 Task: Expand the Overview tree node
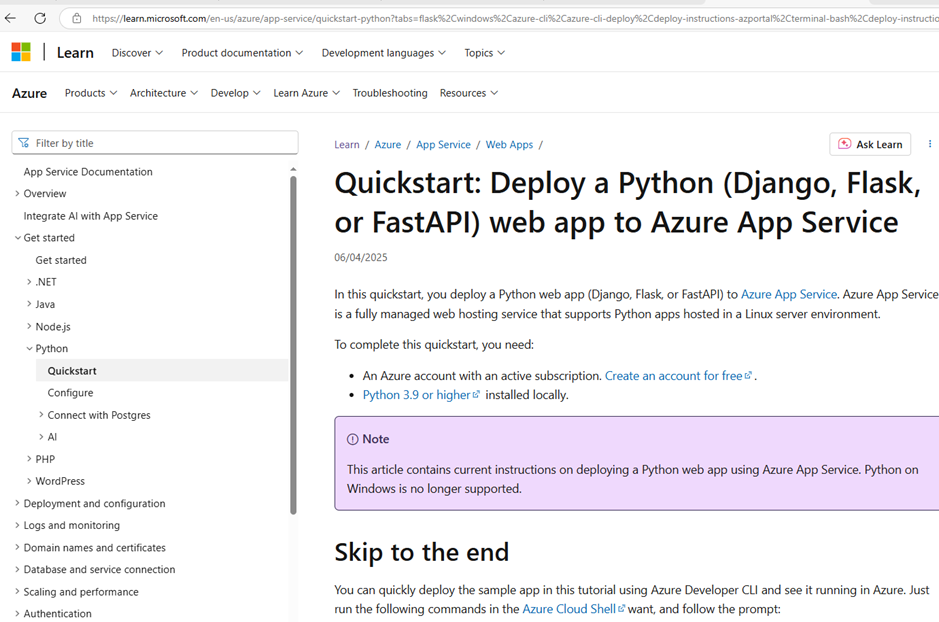pyautogui.click(x=17, y=193)
